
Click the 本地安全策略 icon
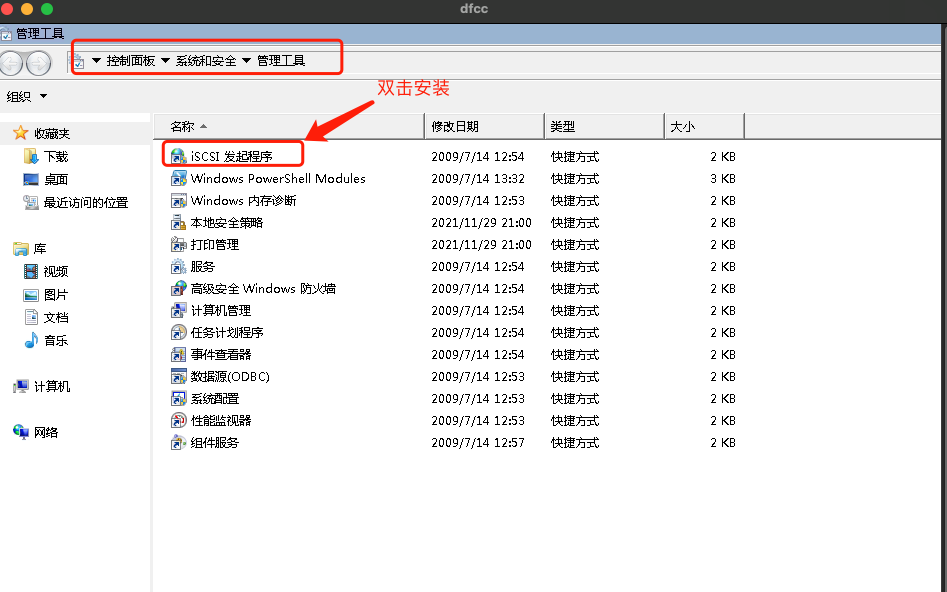pyautogui.click(x=178, y=222)
